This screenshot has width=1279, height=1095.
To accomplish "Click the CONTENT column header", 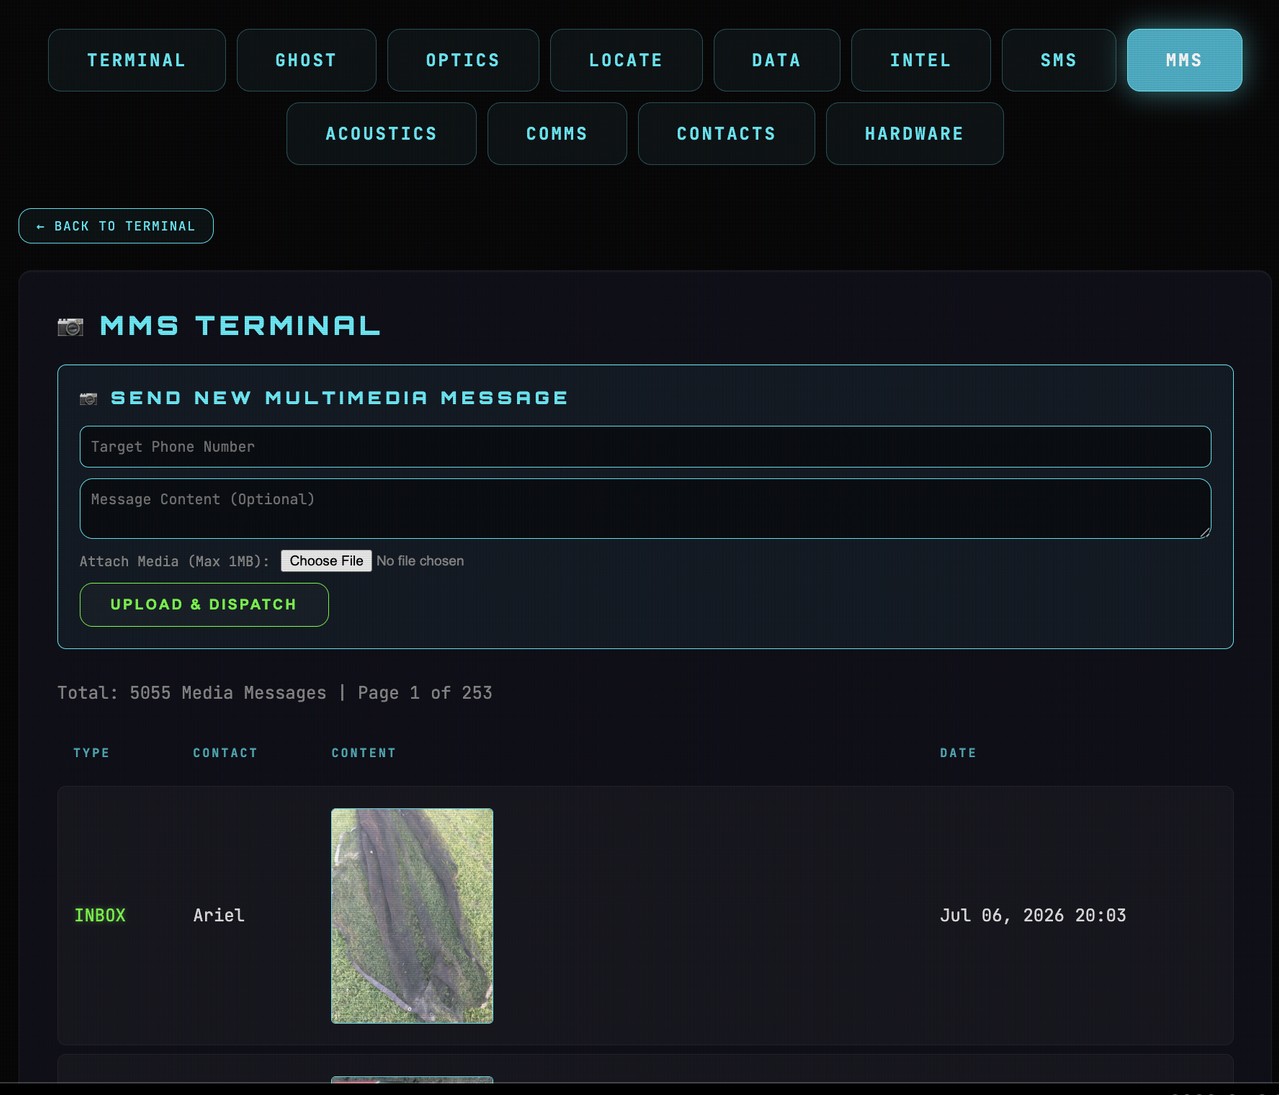I will [x=364, y=753].
